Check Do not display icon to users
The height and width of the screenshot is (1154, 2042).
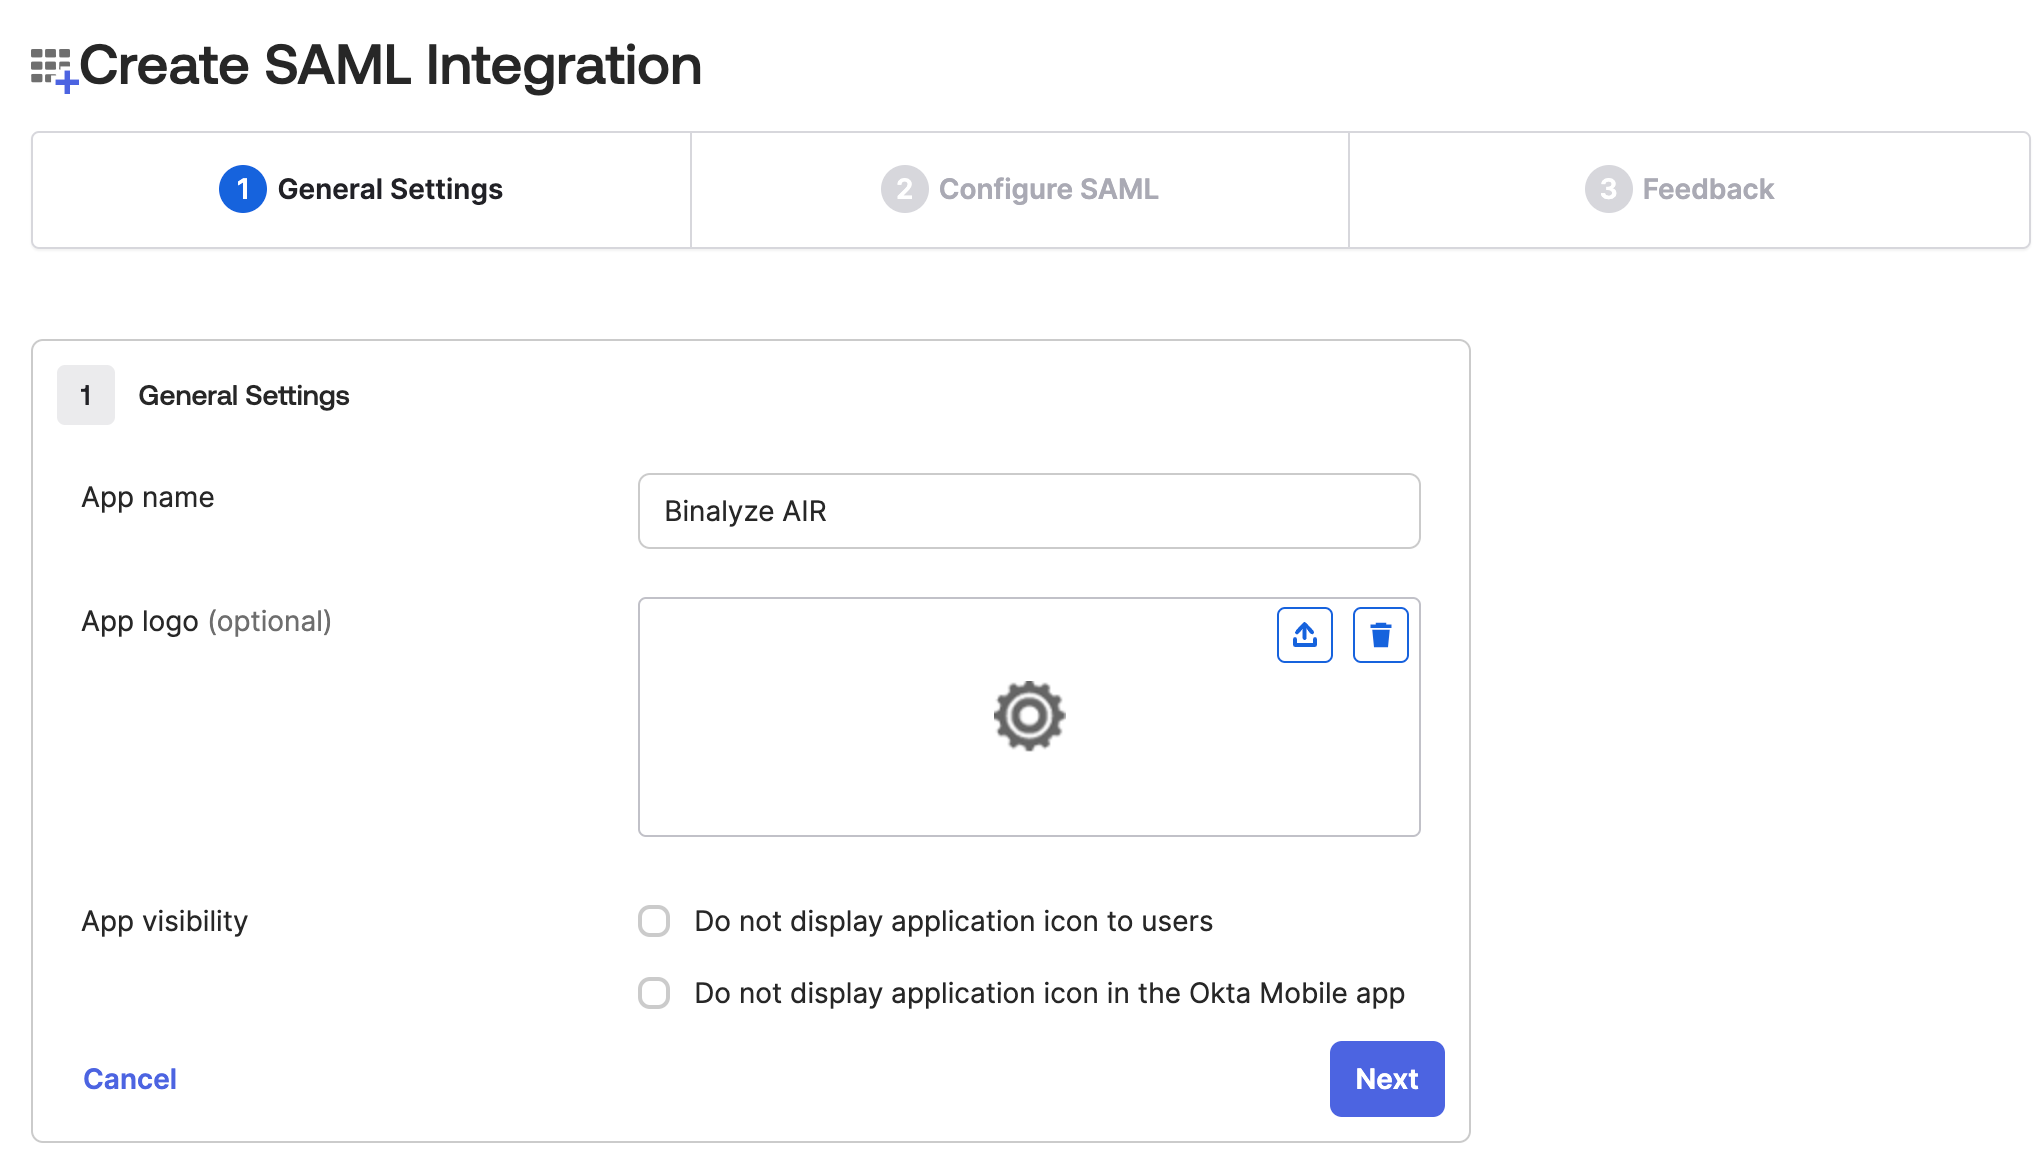pos(654,921)
